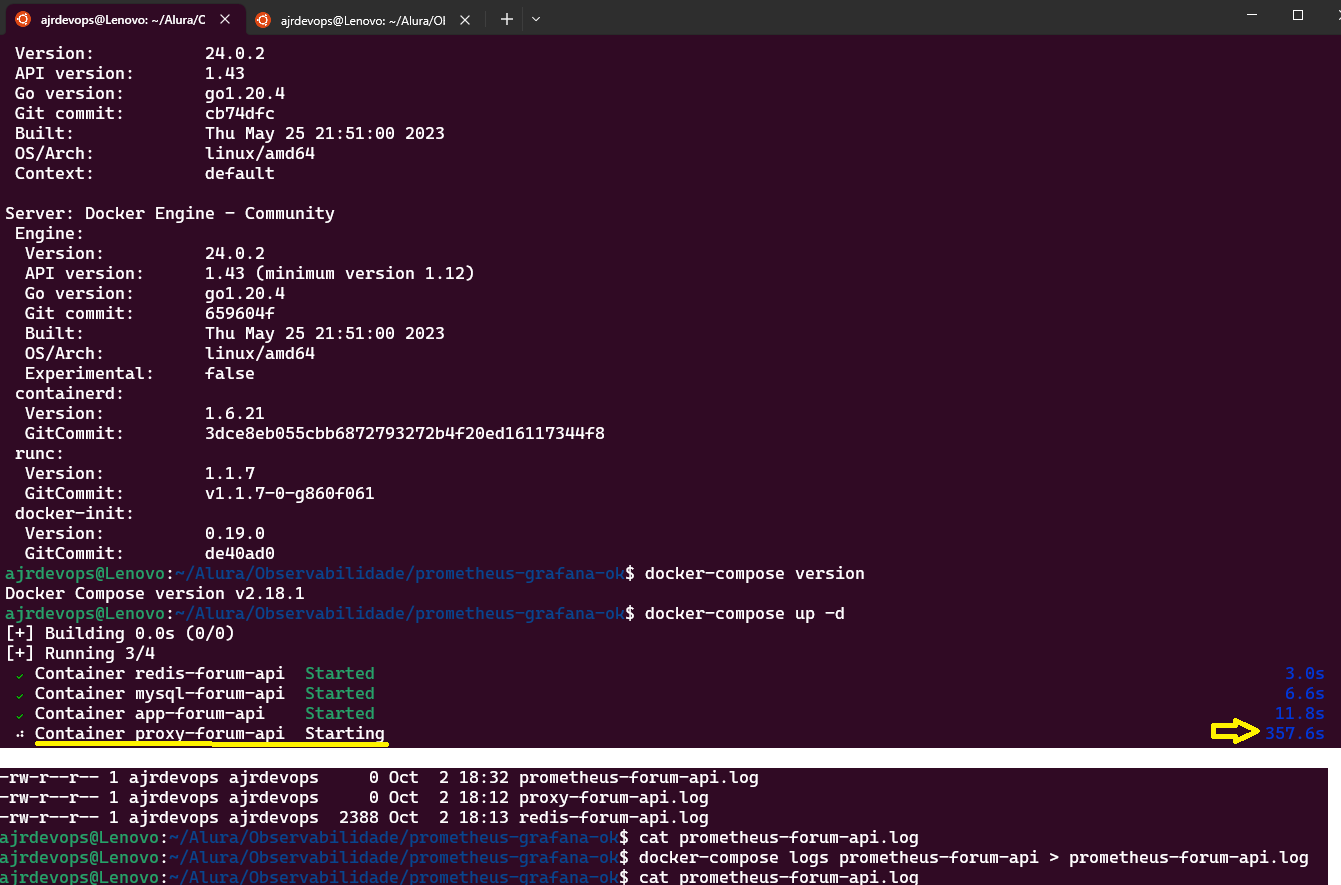The width and height of the screenshot is (1341, 885).
Task: Click Ubuntu icon on the first tab
Action: click(22, 19)
